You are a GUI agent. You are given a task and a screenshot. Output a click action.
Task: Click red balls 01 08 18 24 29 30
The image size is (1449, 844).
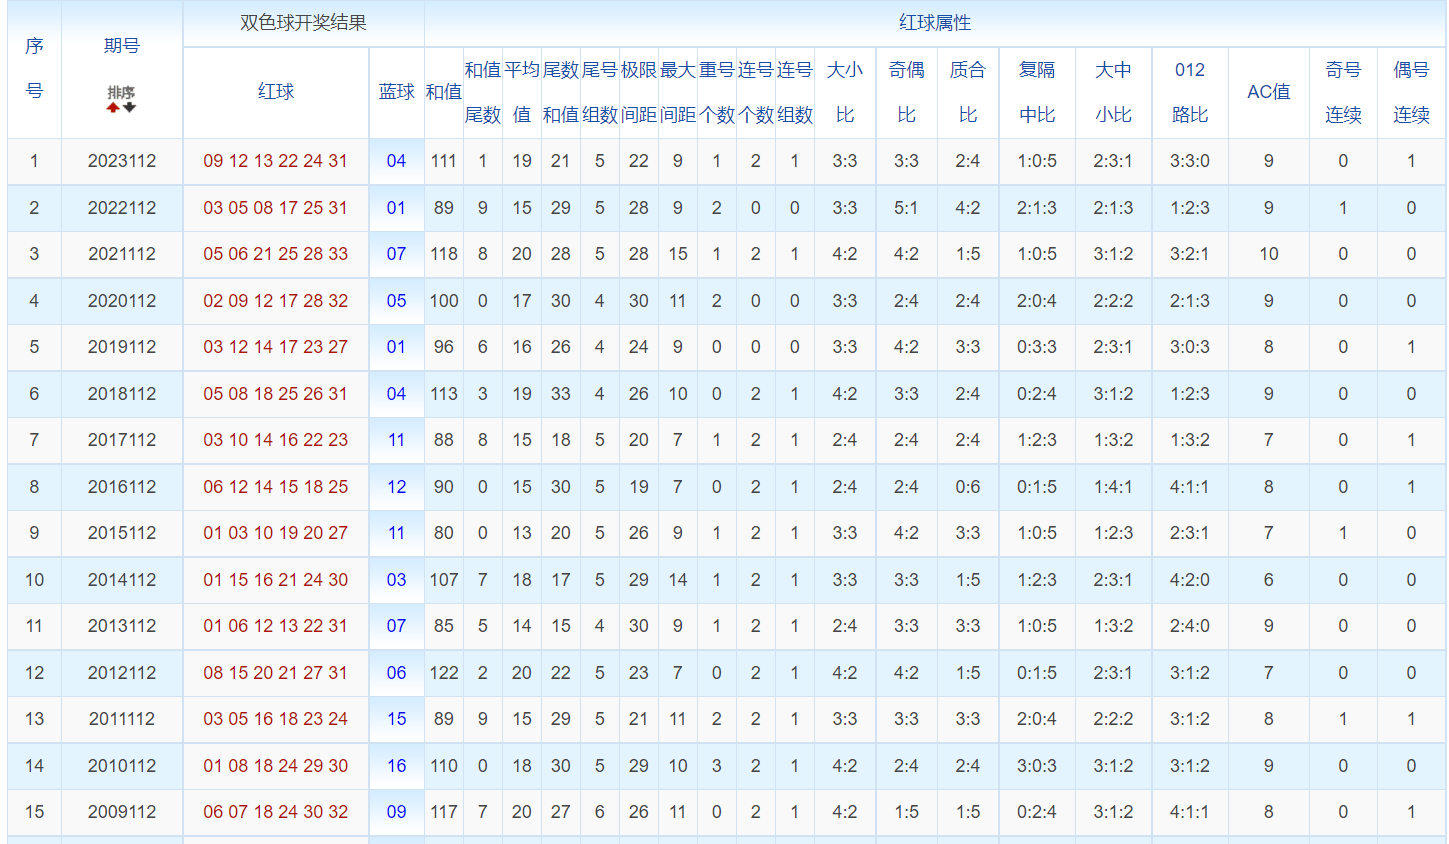(276, 766)
